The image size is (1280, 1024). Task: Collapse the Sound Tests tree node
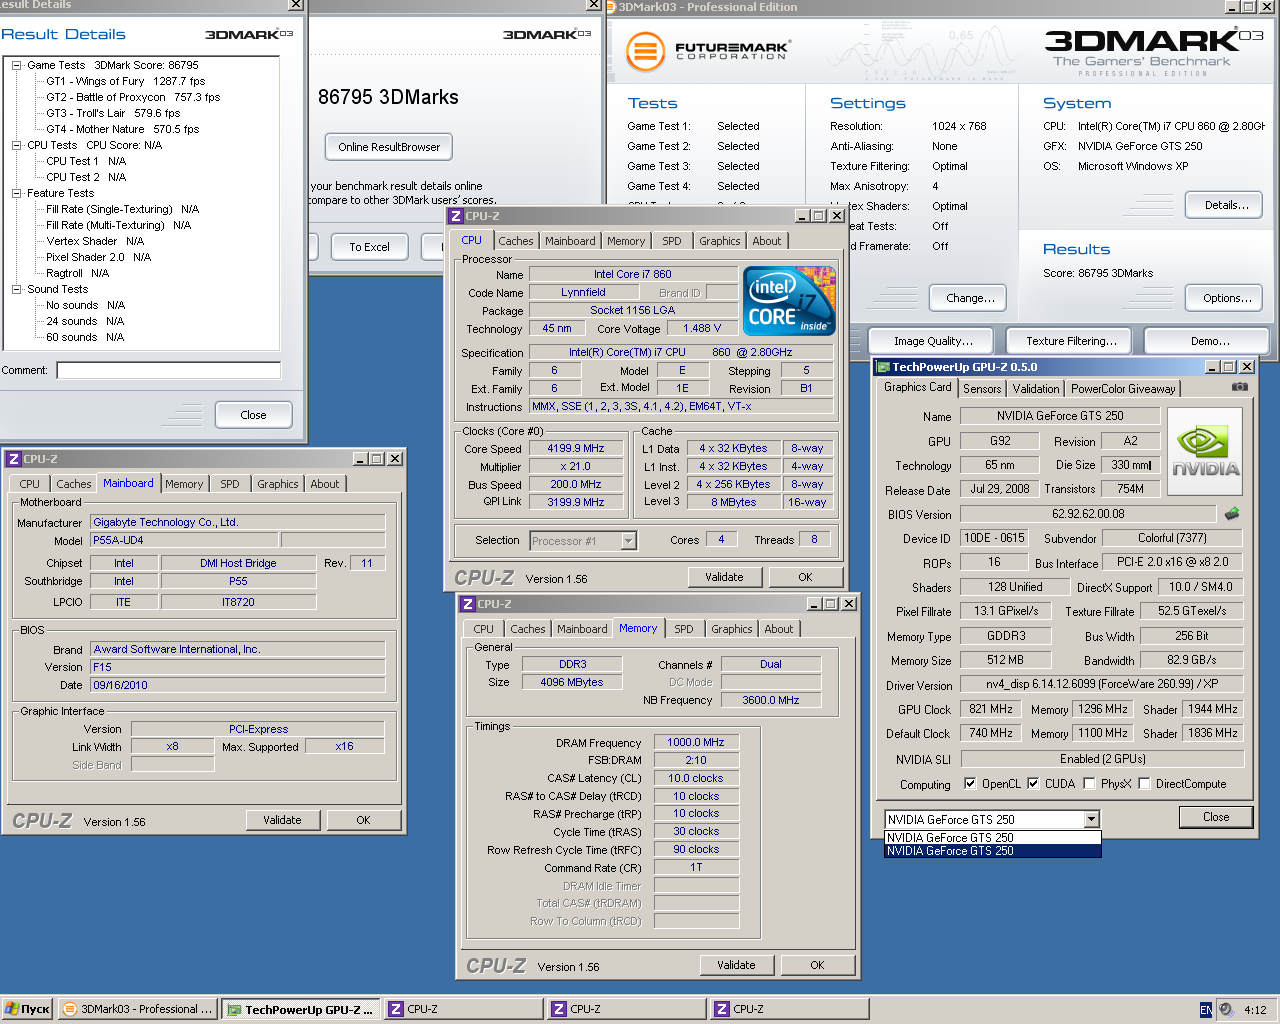[17, 289]
